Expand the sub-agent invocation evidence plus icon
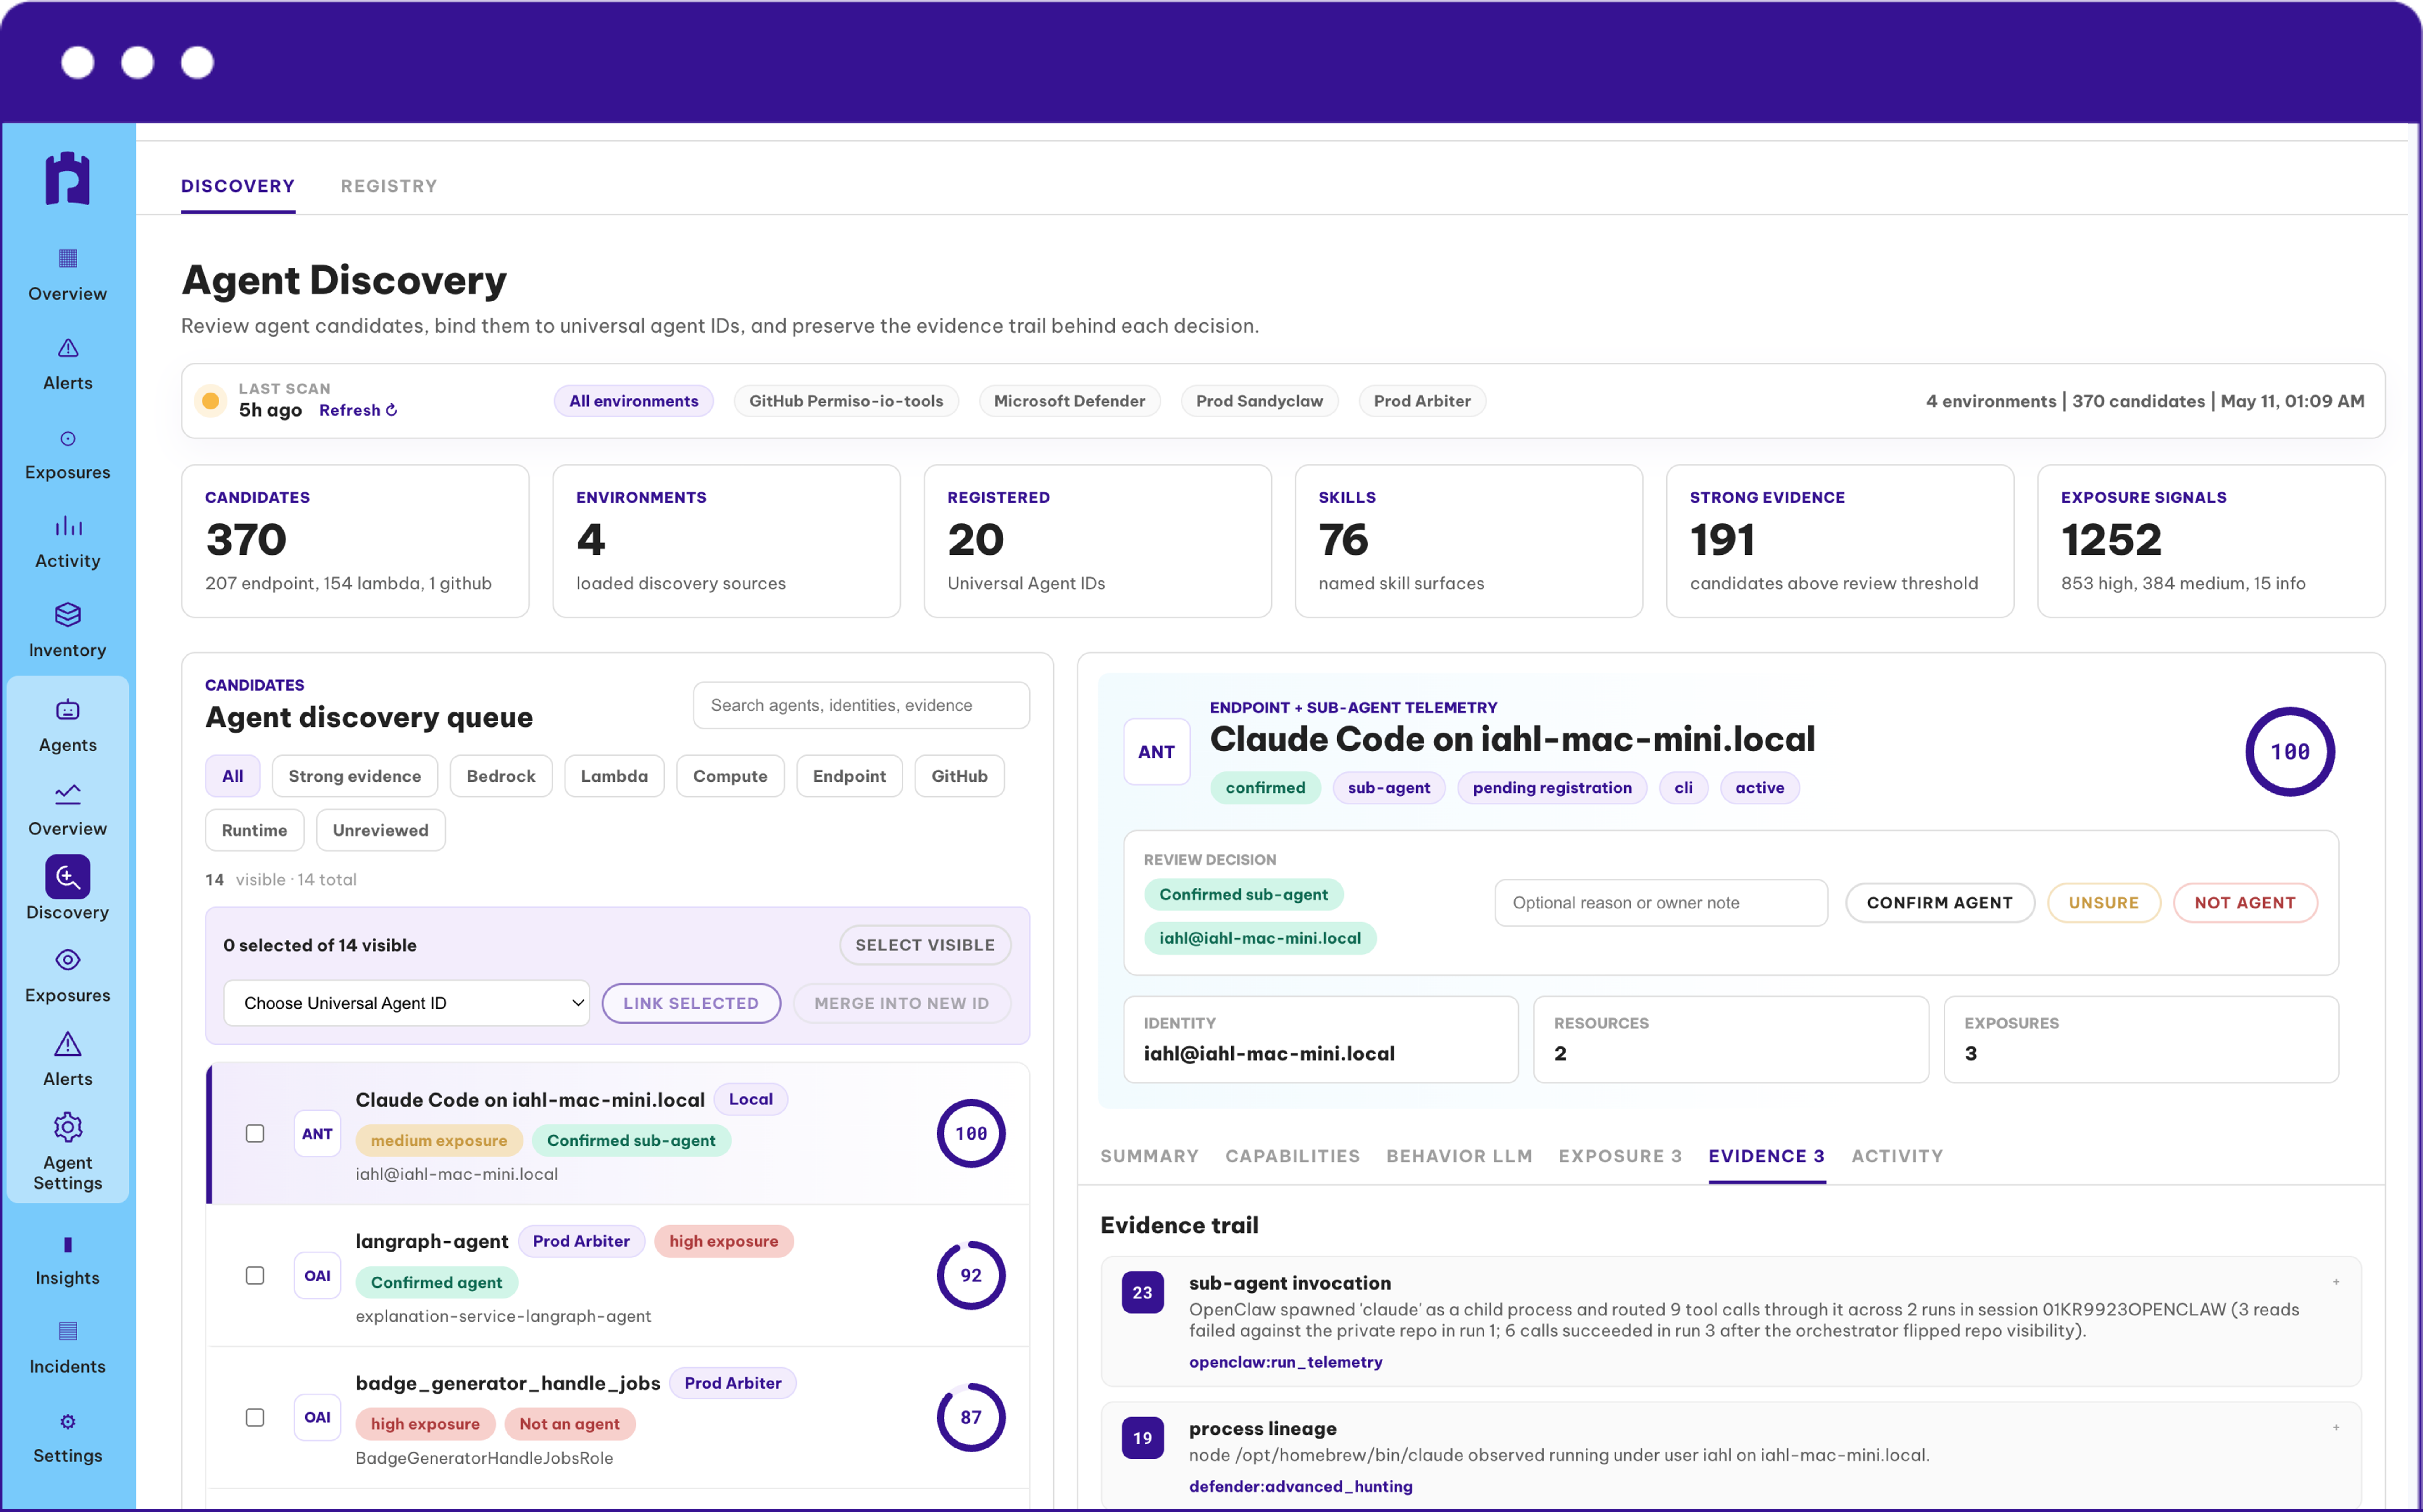 [x=2336, y=1282]
